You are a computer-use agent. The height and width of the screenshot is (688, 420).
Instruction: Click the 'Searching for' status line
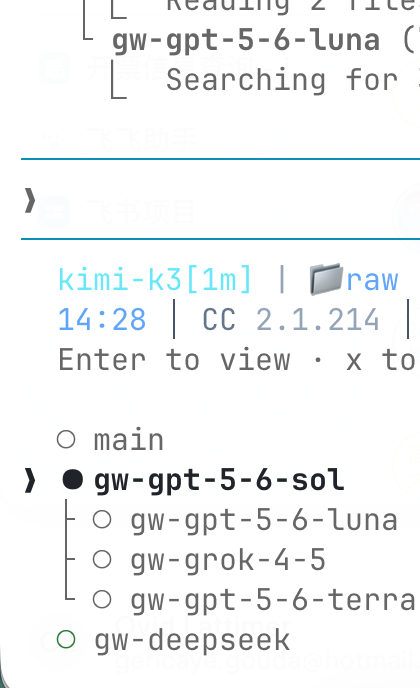[x=282, y=80]
